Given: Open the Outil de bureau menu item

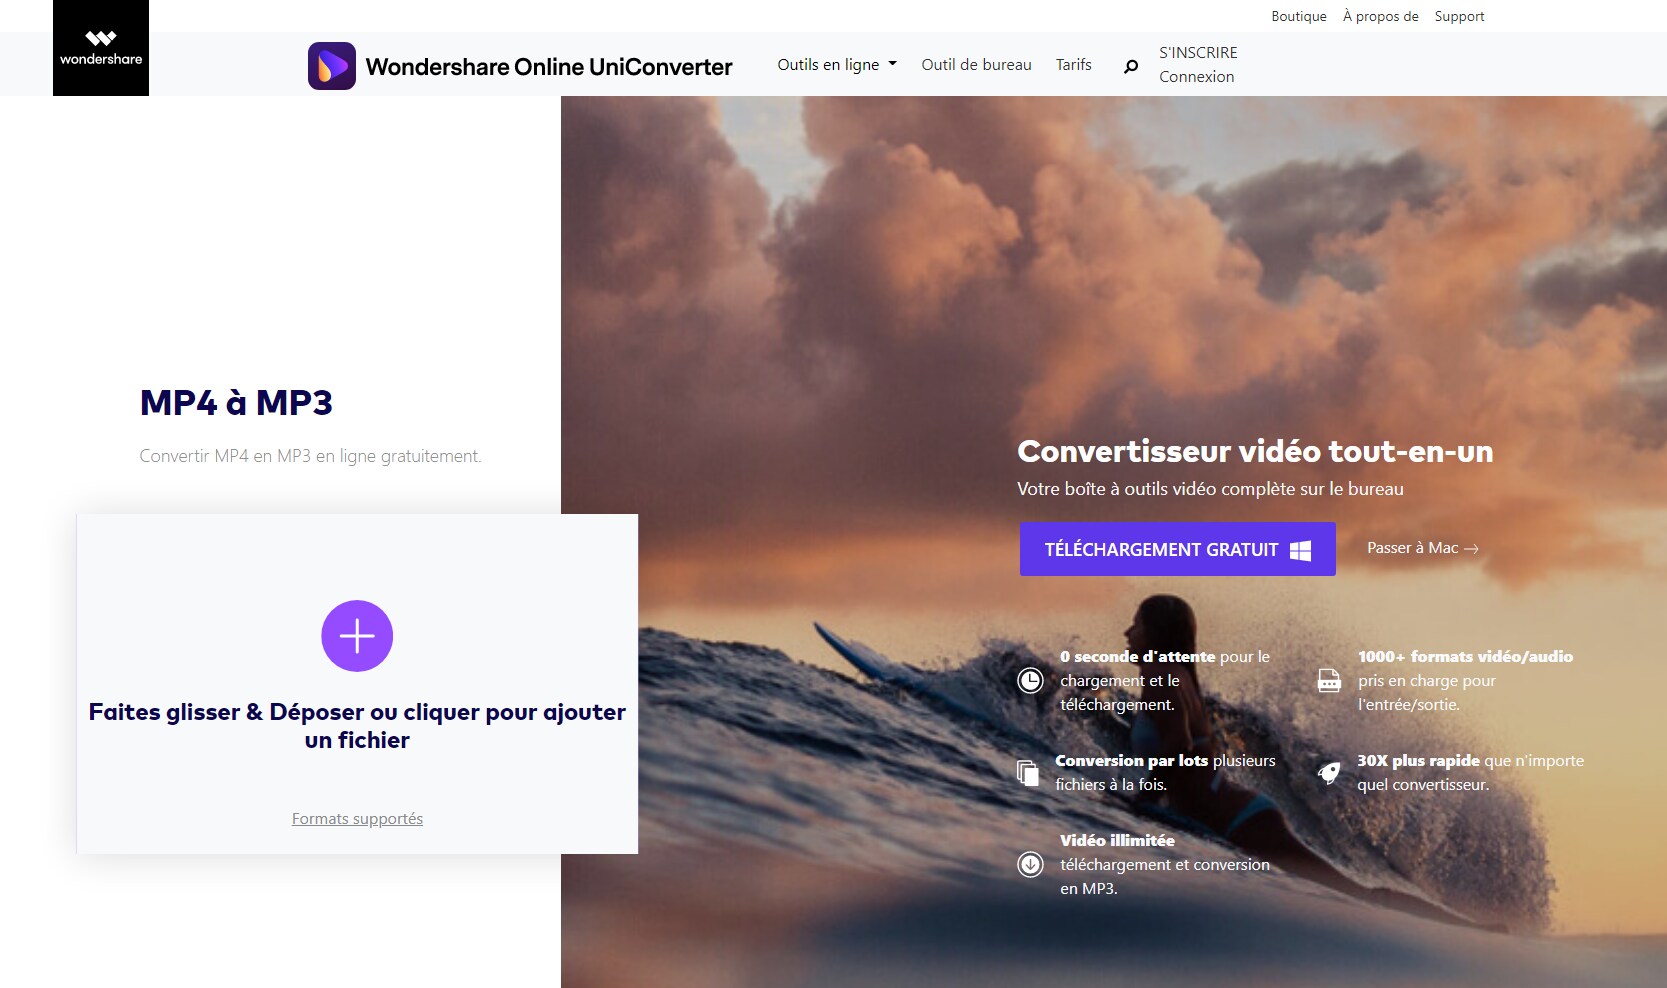Looking at the screenshot, I should pos(976,64).
